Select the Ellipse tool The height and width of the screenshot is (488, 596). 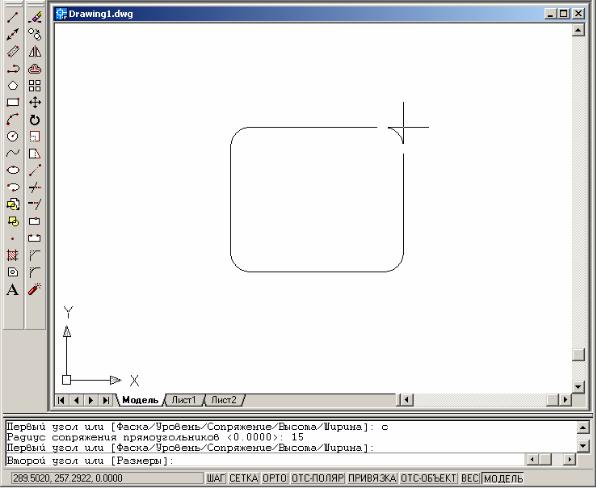point(13,170)
